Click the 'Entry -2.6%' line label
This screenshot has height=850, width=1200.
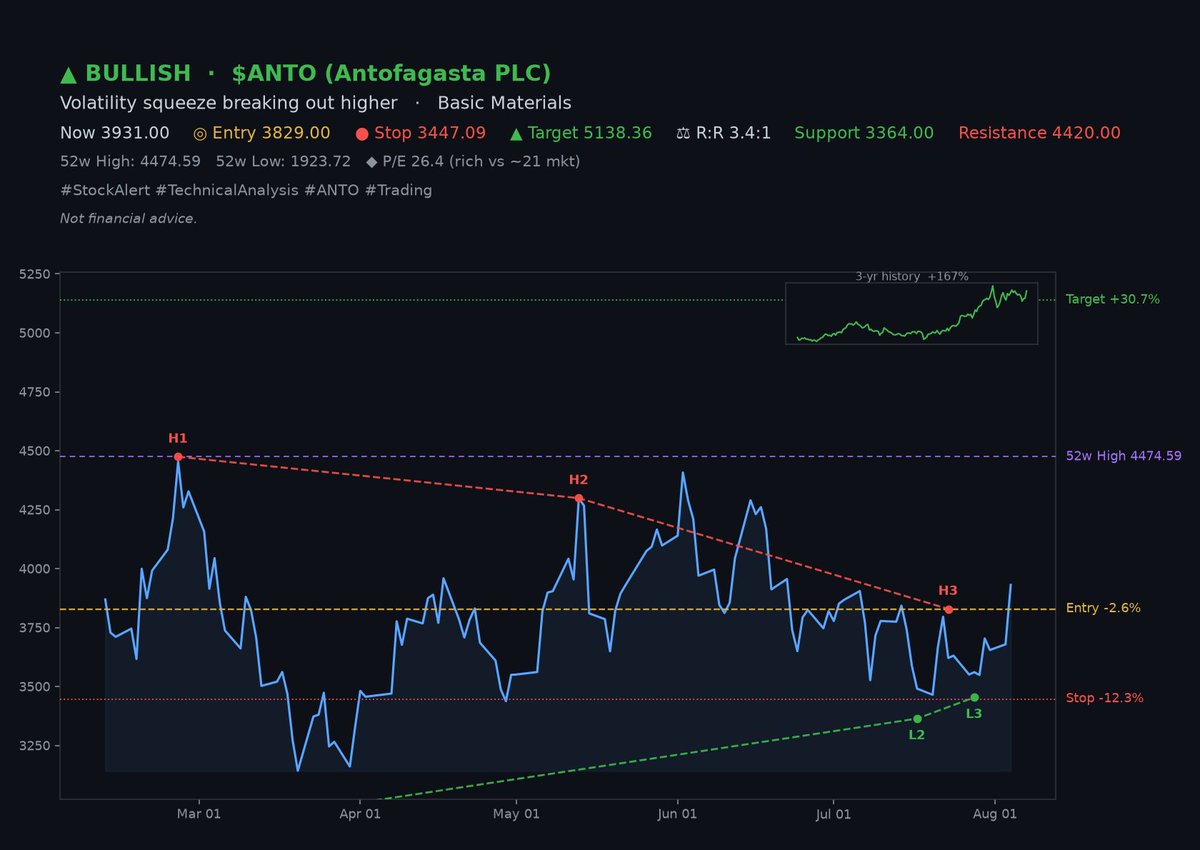coord(1103,608)
